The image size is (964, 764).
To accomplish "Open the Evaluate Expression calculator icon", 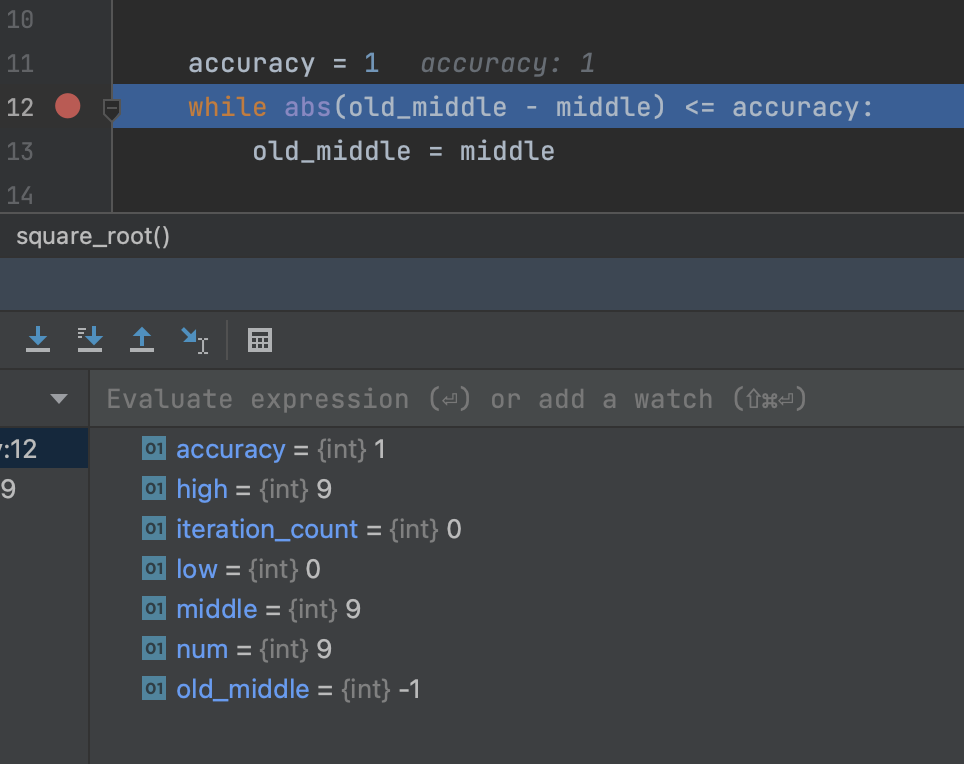I will tap(260, 340).
